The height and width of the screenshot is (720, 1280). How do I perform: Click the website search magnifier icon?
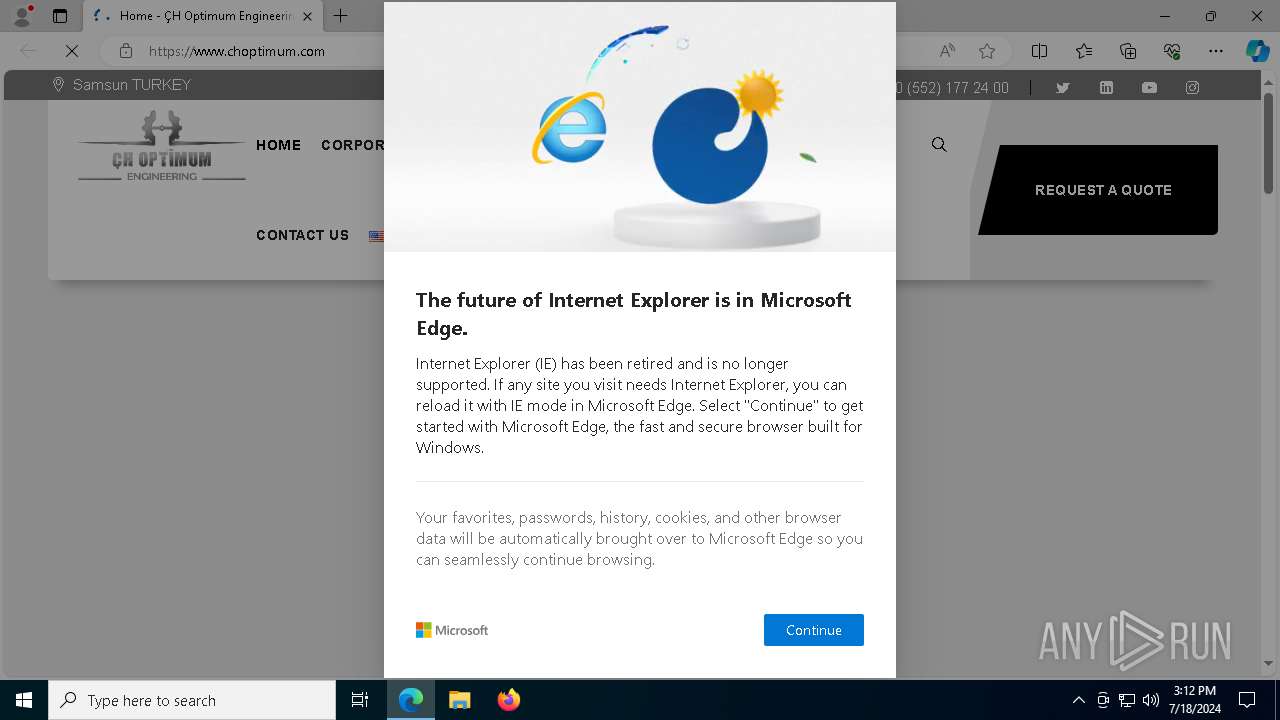pos(939,144)
